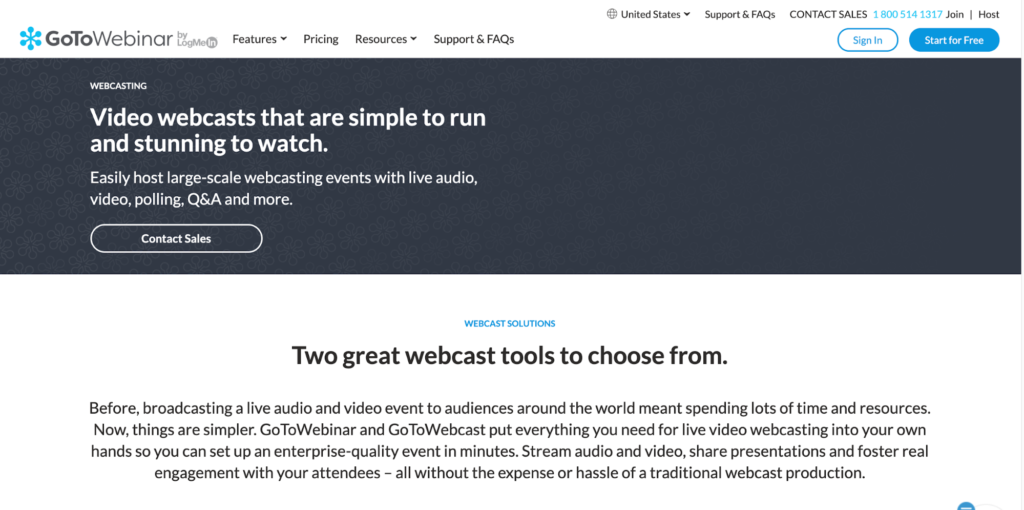Open the United States region dropdown
The height and width of the screenshot is (510, 1024).
pyautogui.click(x=655, y=14)
